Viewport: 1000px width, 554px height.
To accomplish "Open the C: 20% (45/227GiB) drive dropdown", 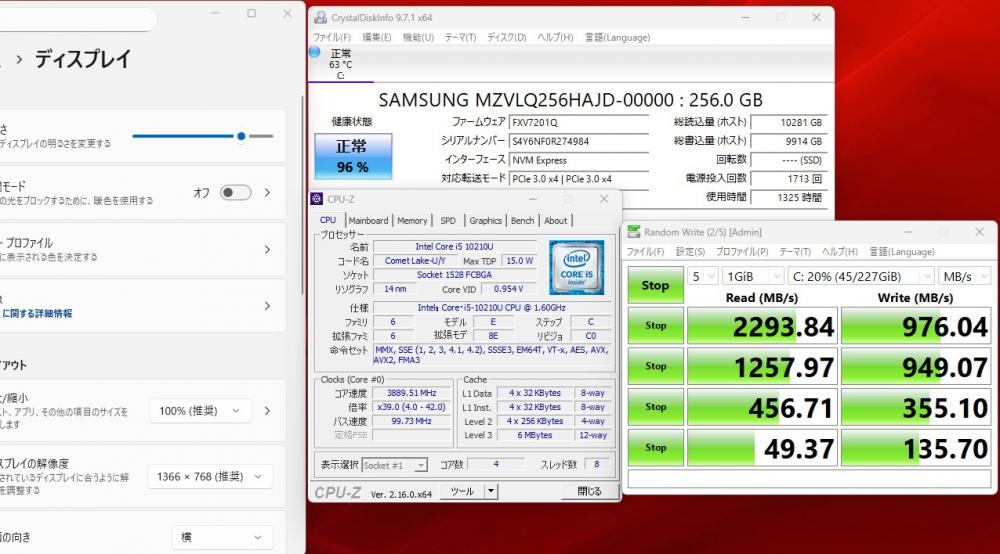I will [x=861, y=276].
